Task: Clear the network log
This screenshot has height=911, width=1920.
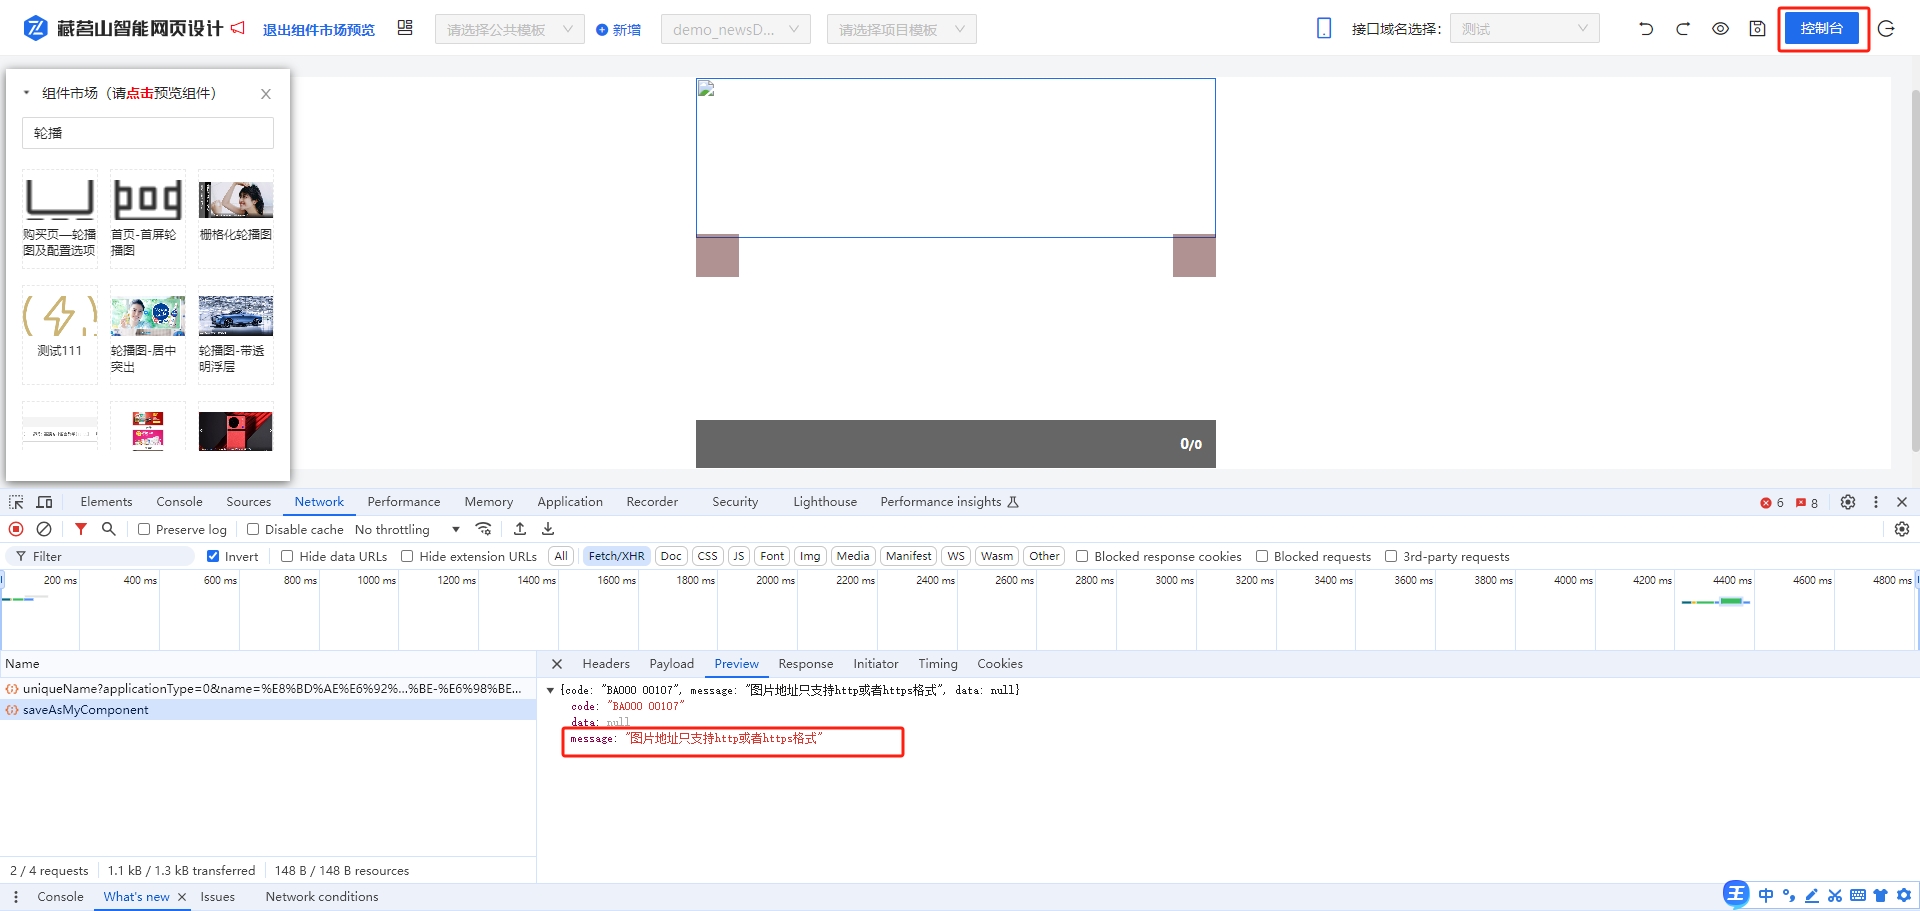Action: 44,529
